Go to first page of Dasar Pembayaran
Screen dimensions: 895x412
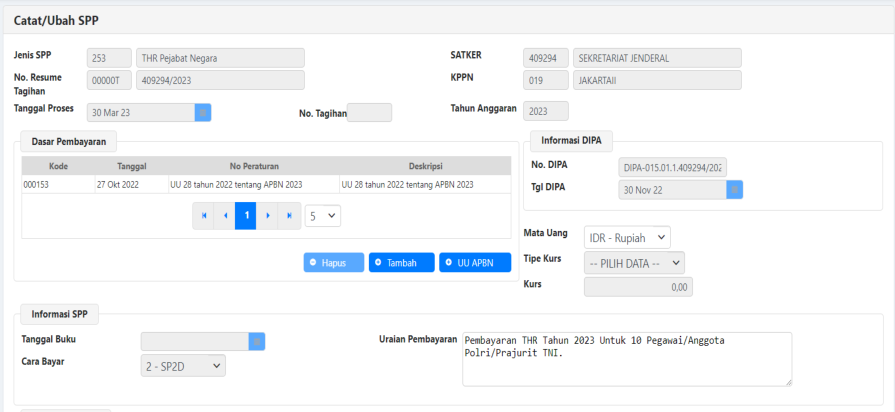pos(205,216)
